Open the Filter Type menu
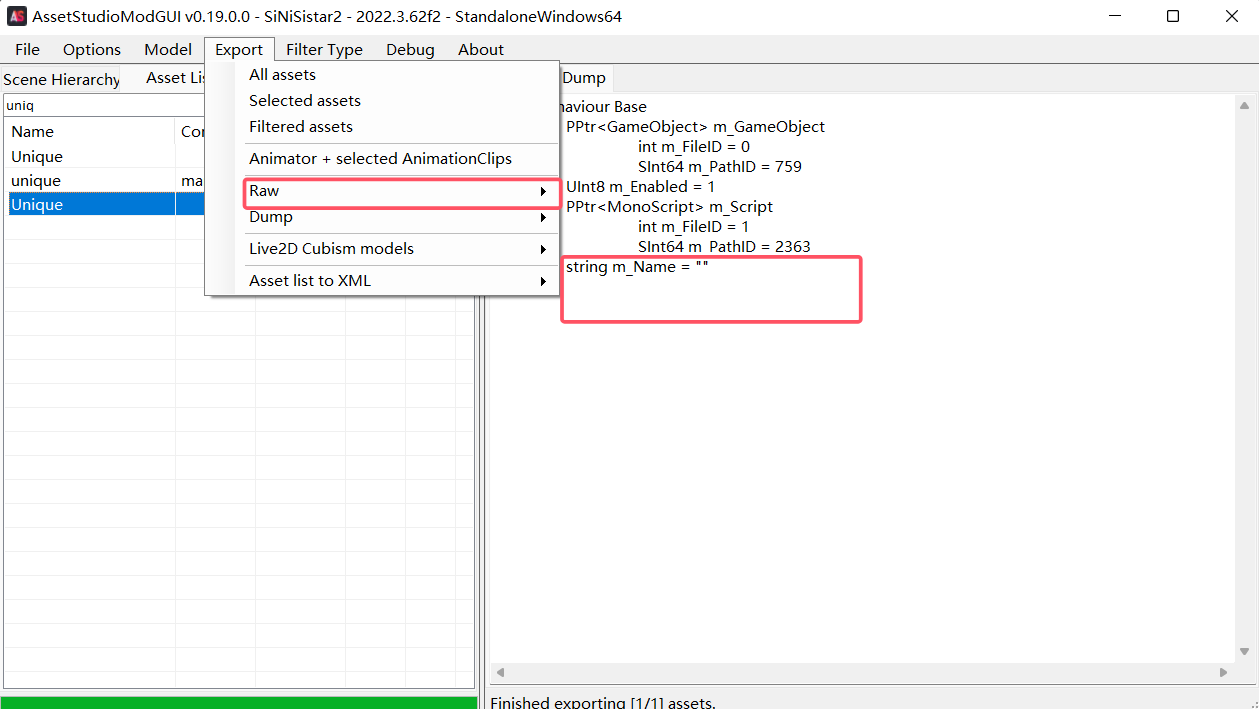The image size is (1259, 709). (x=324, y=49)
